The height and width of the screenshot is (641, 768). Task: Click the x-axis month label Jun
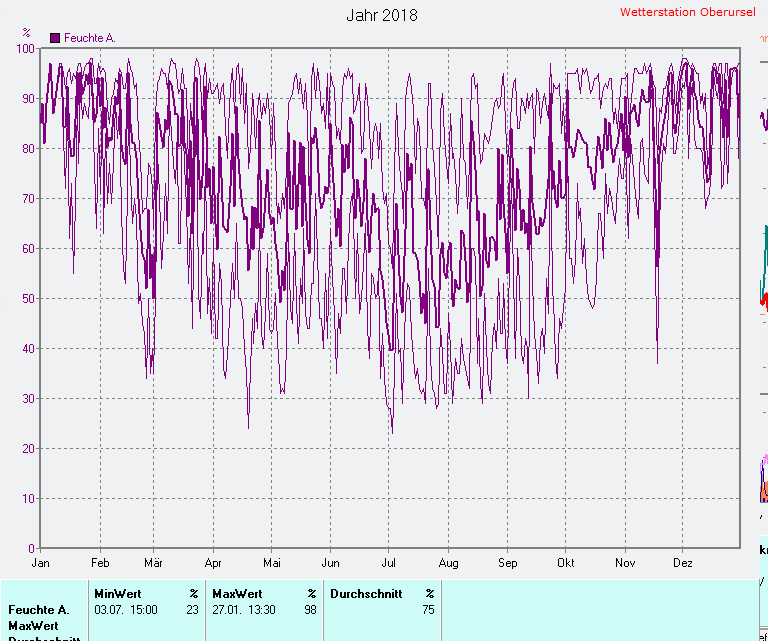[x=331, y=563]
